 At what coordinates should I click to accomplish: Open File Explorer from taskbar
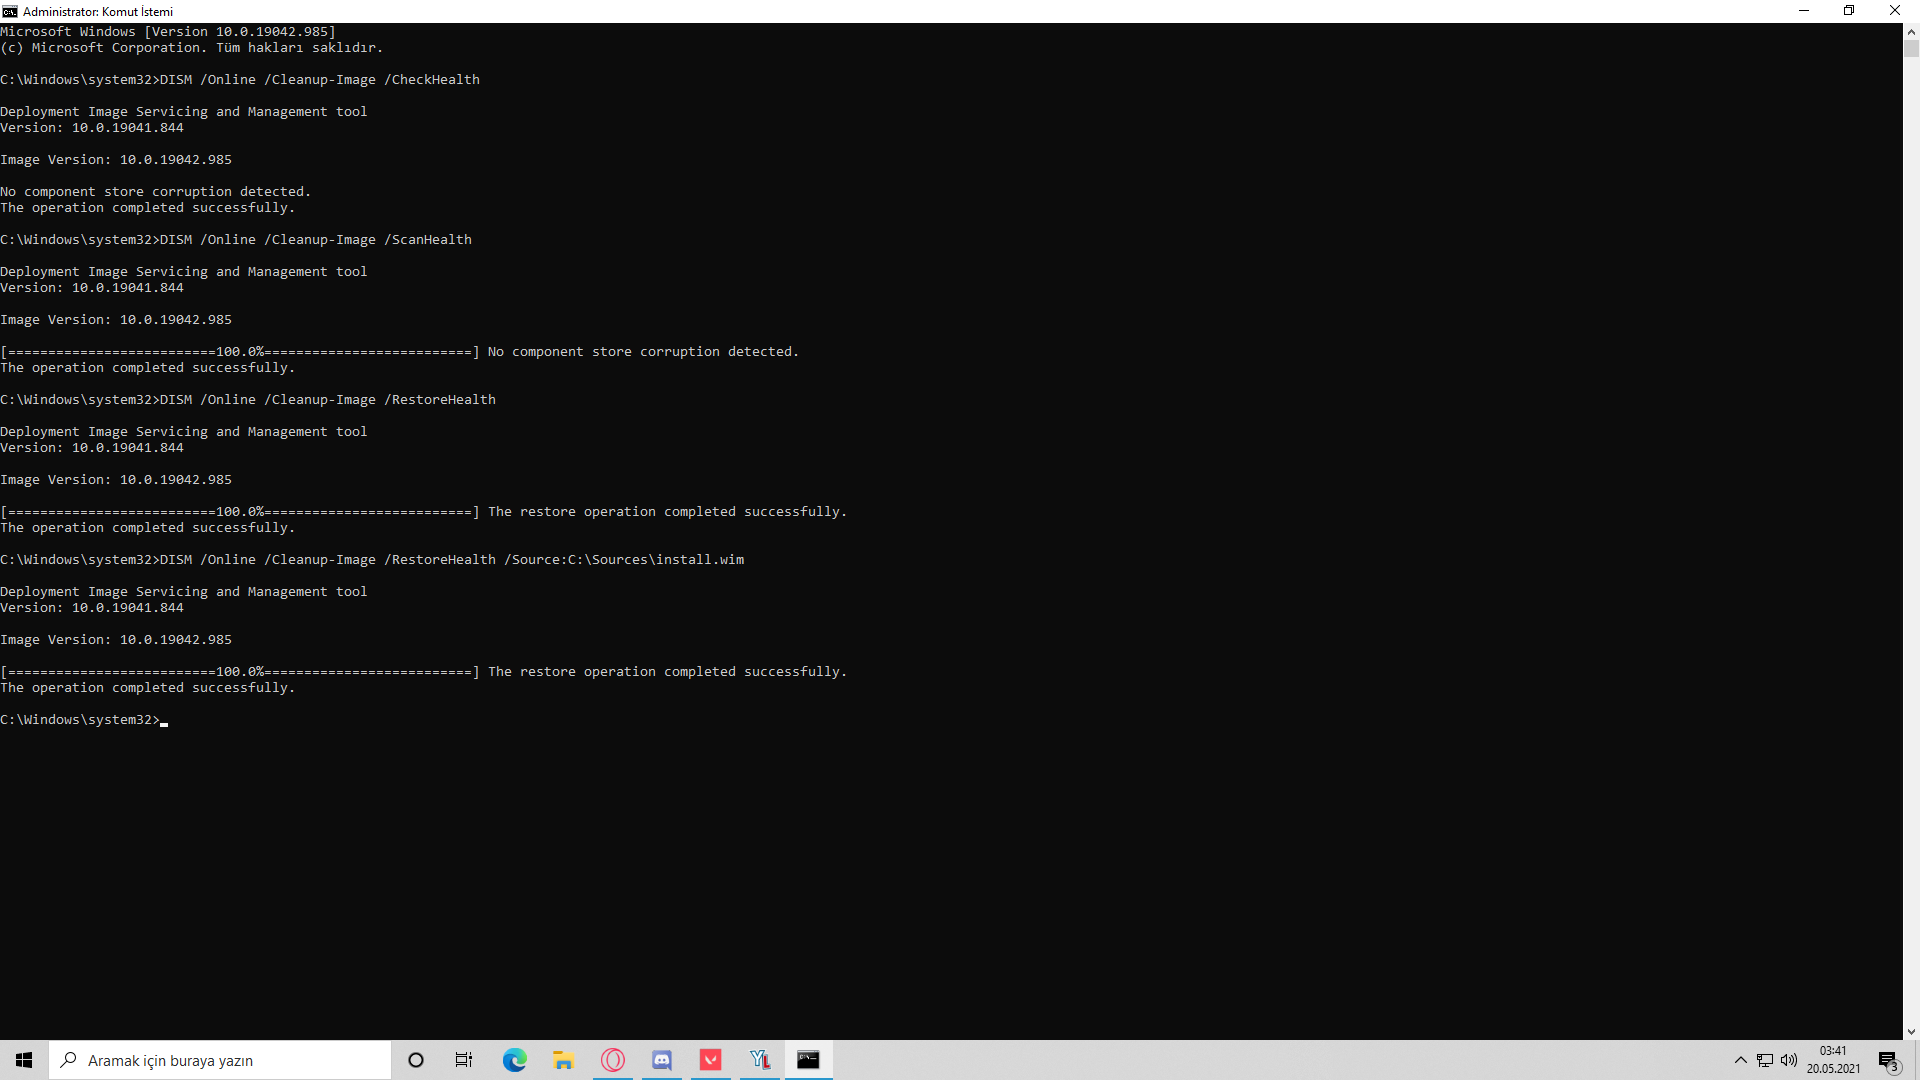coord(563,1060)
